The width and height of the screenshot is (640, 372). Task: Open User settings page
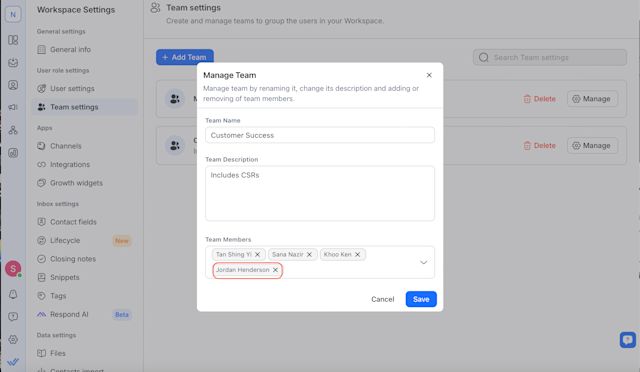click(85, 88)
